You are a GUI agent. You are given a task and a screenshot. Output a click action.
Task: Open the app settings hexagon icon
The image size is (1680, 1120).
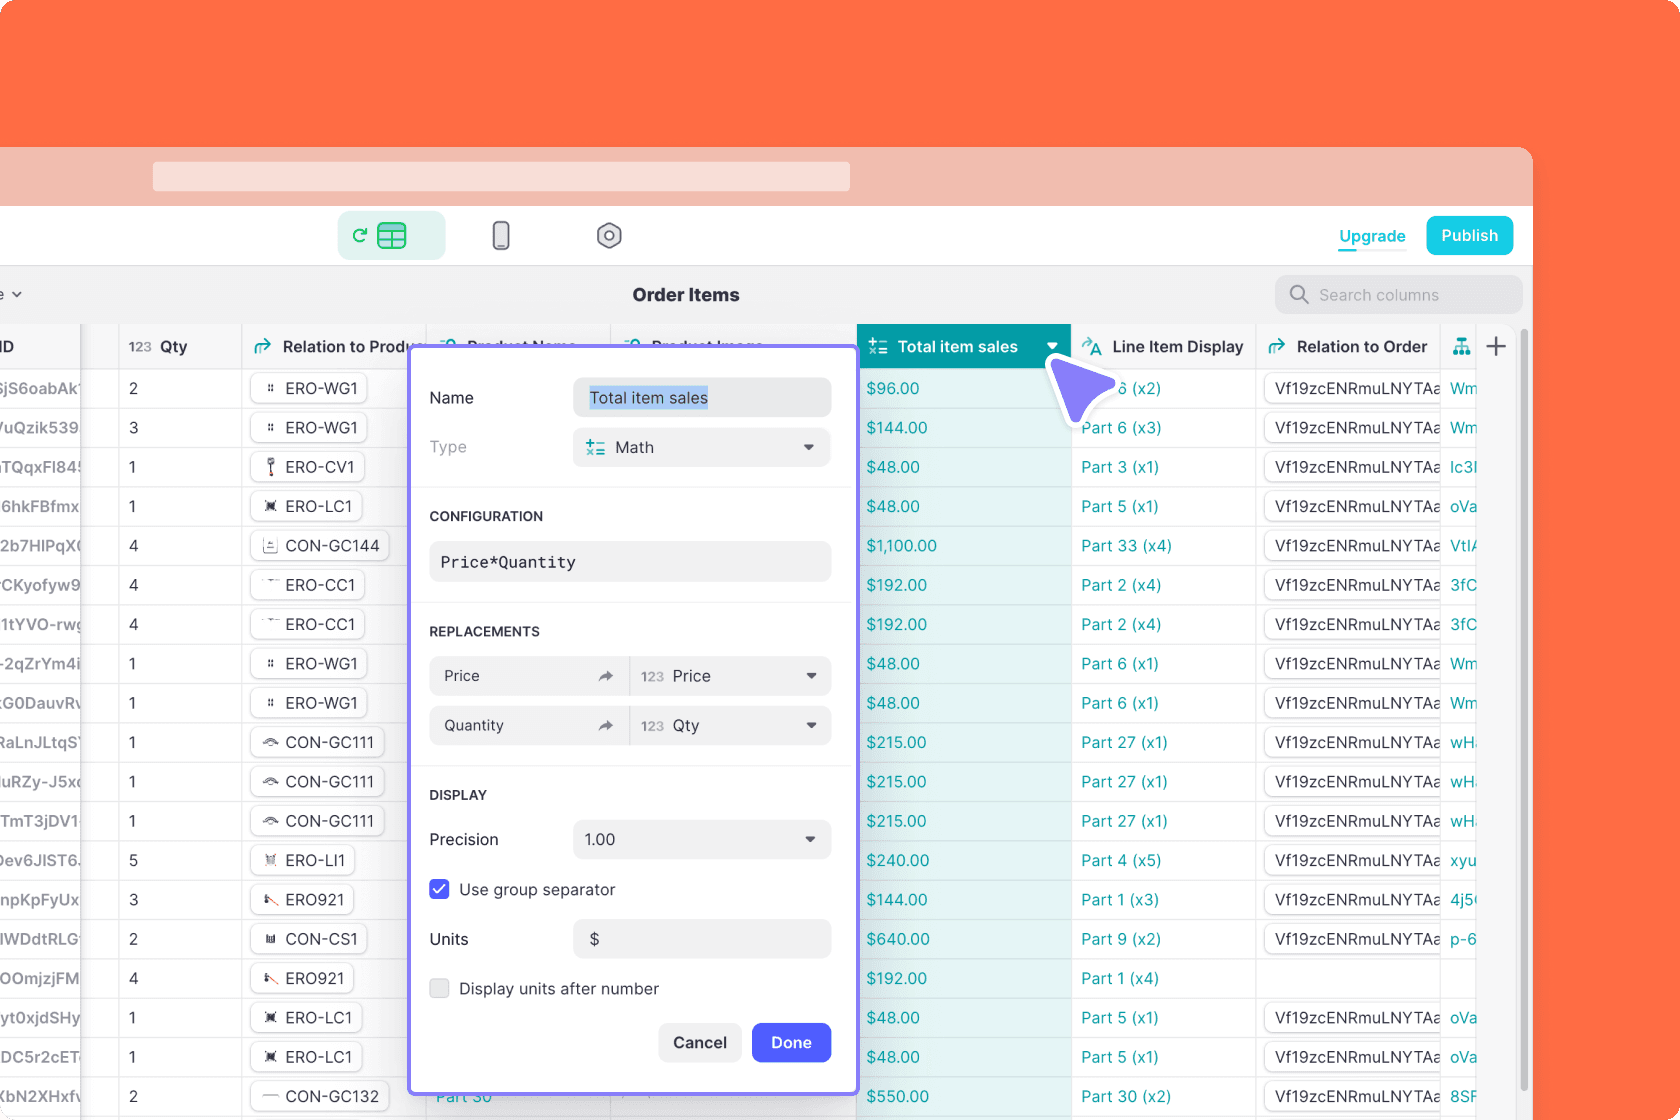(609, 236)
